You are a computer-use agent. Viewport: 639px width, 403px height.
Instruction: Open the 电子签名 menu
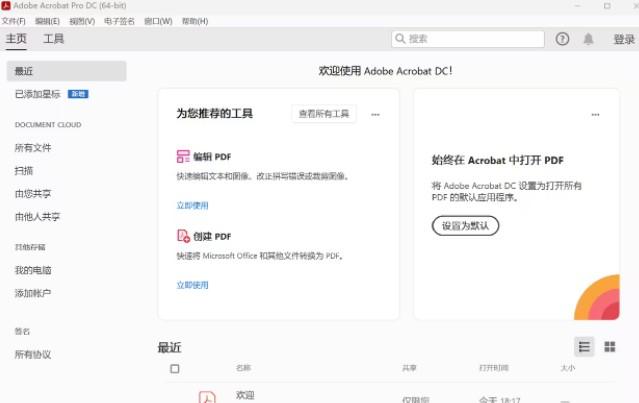(x=119, y=21)
